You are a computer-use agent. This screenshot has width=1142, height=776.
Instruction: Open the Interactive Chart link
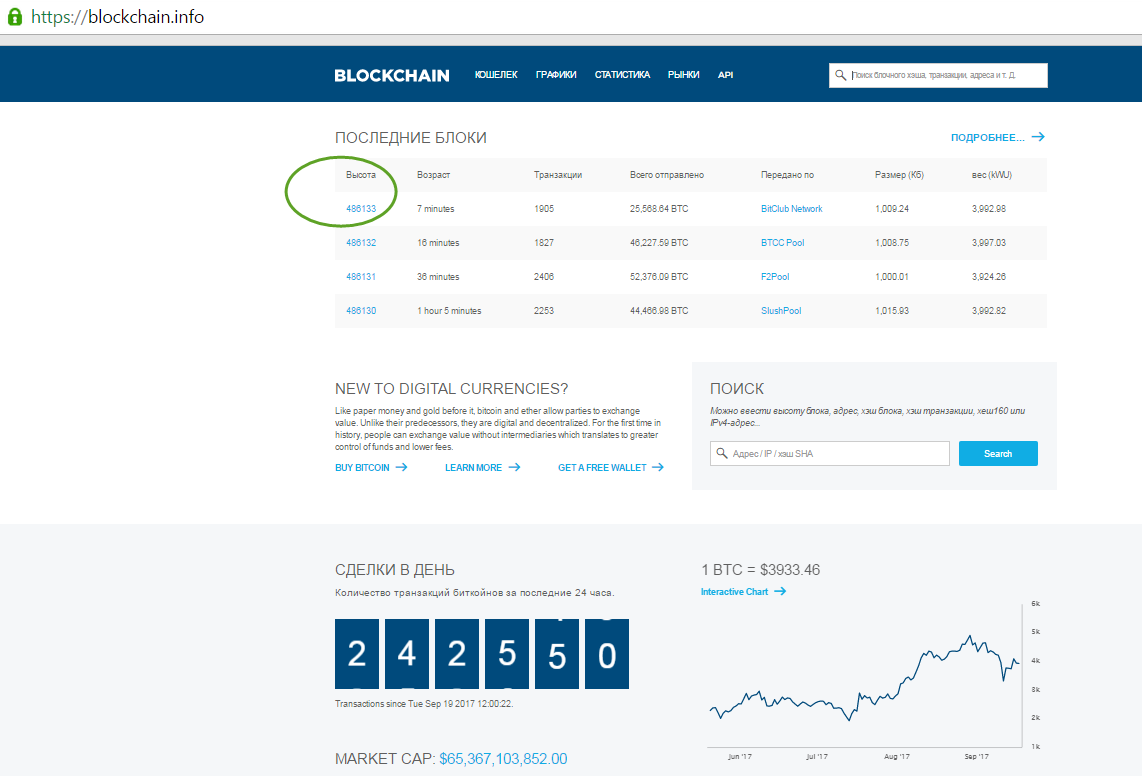click(734, 592)
